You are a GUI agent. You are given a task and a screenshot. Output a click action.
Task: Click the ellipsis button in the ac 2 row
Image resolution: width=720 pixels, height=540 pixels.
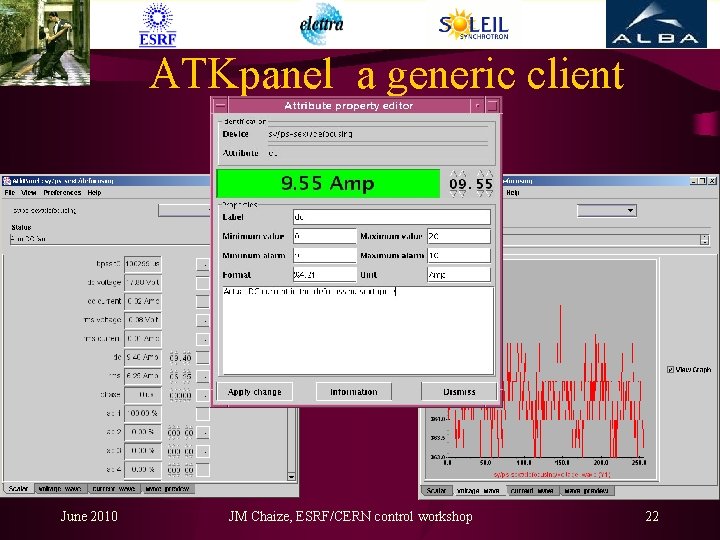(203, 433)
